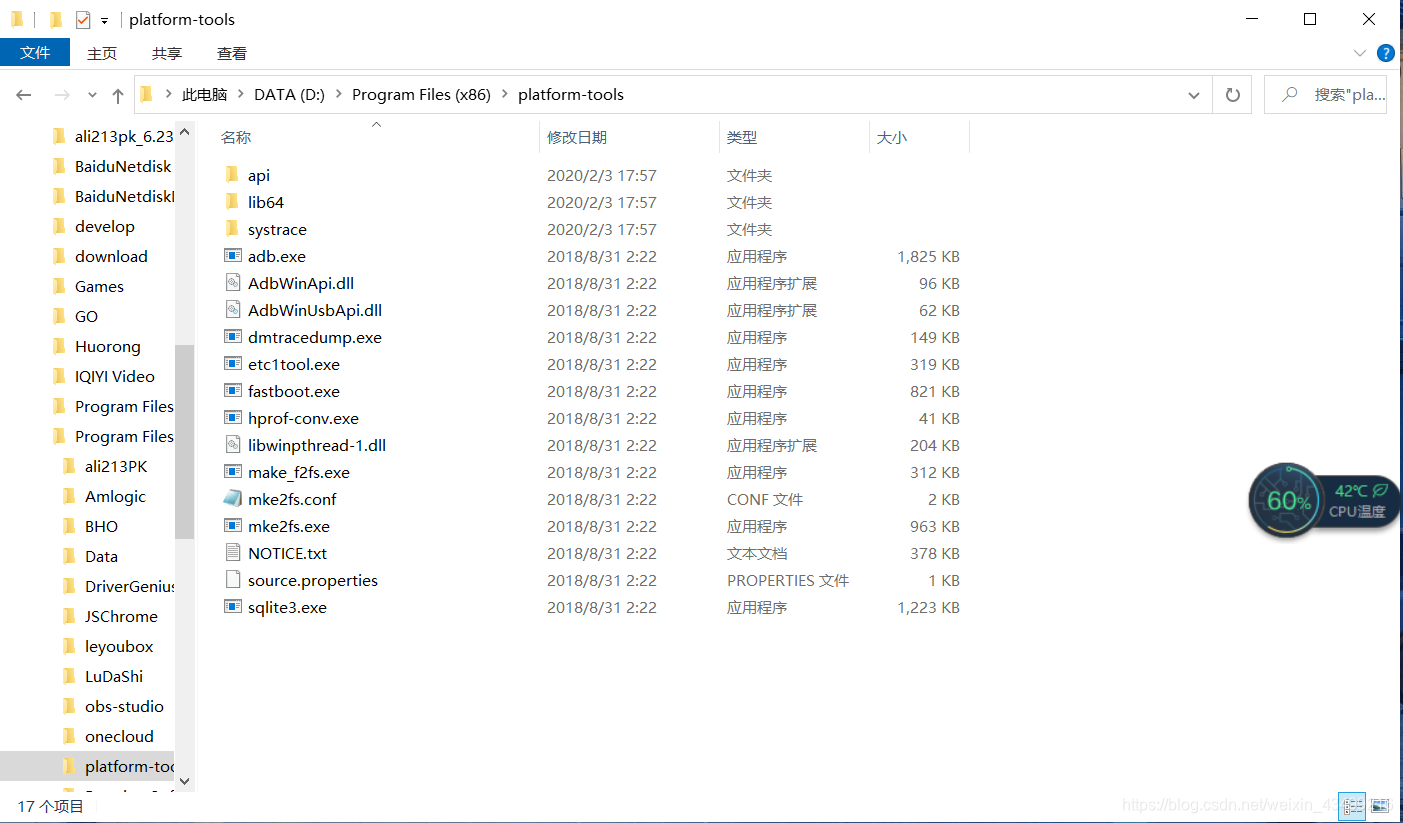Select the source.properties file icon

[x=232, y=580]
